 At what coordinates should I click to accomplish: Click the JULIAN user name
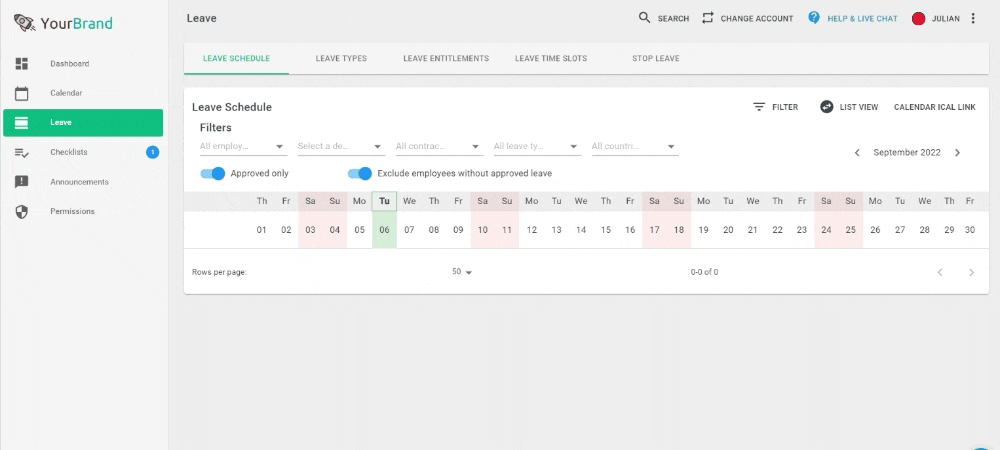point(946,19)
